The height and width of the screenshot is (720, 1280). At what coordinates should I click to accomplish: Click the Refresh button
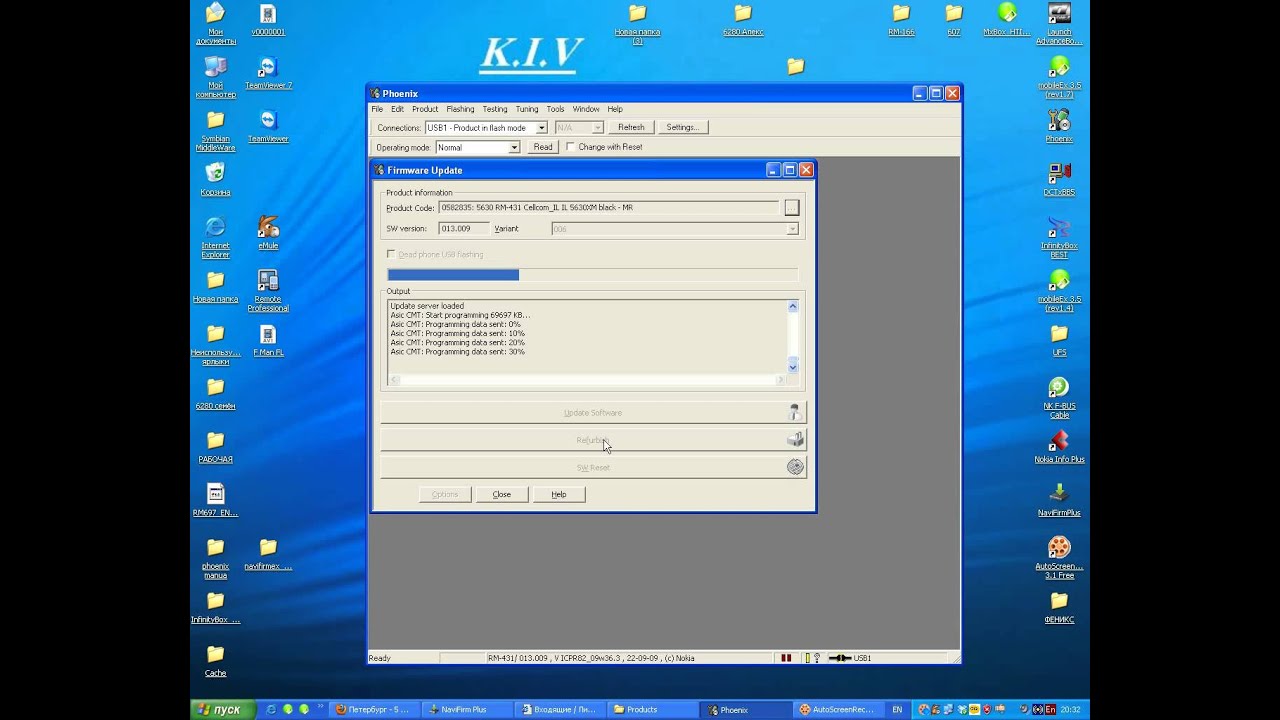pos(631,128)
